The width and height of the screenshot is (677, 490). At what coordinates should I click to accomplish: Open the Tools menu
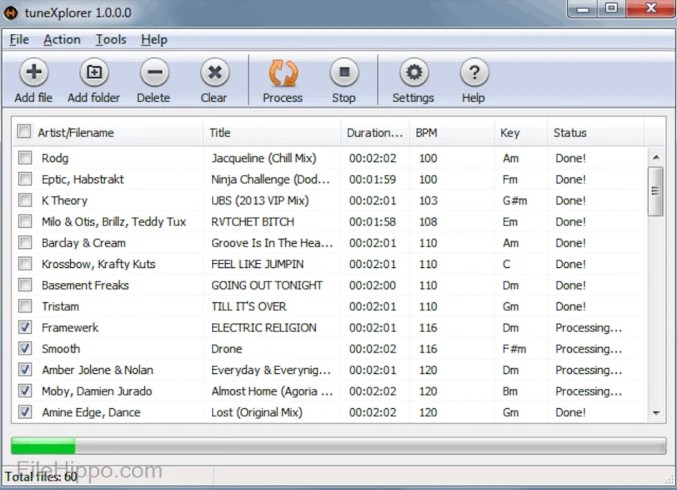coord(111,40)
